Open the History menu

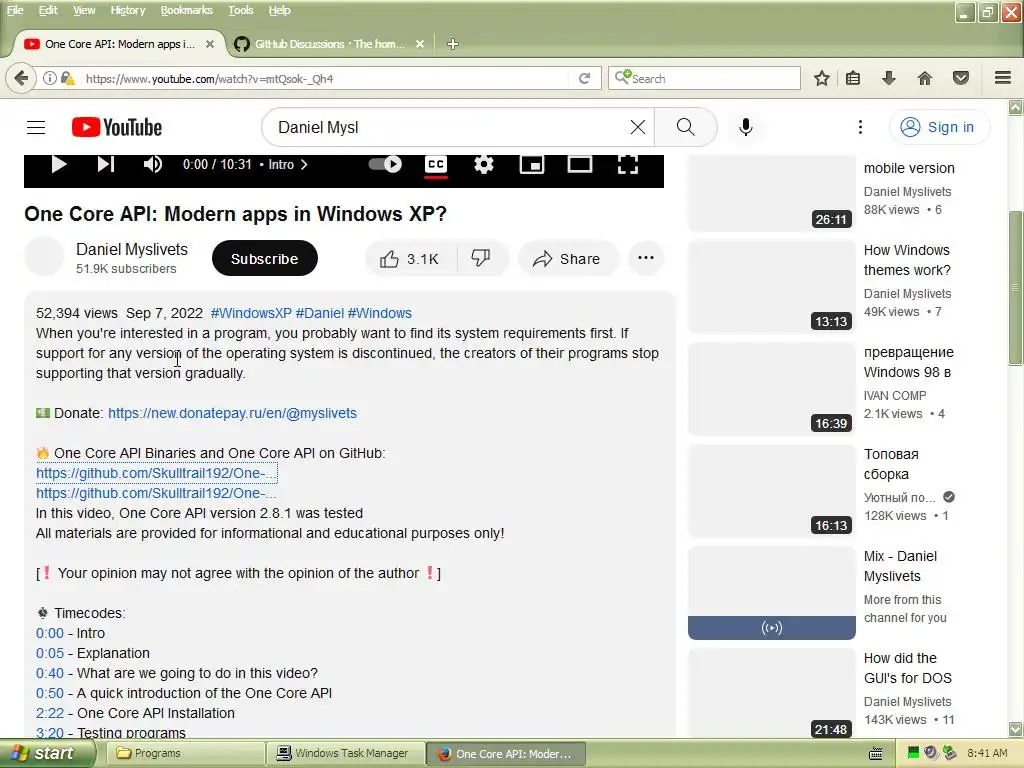(x=127, y=10)
